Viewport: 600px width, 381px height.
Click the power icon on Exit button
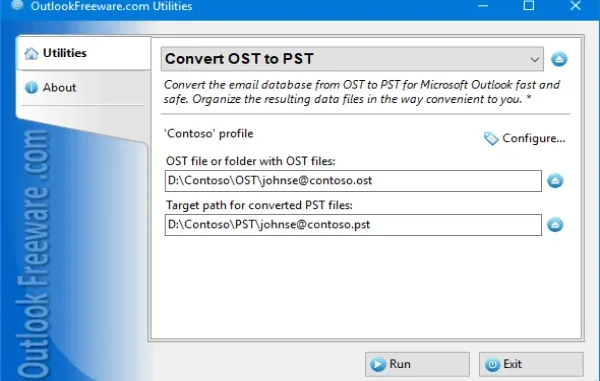(x=492, y=364)
